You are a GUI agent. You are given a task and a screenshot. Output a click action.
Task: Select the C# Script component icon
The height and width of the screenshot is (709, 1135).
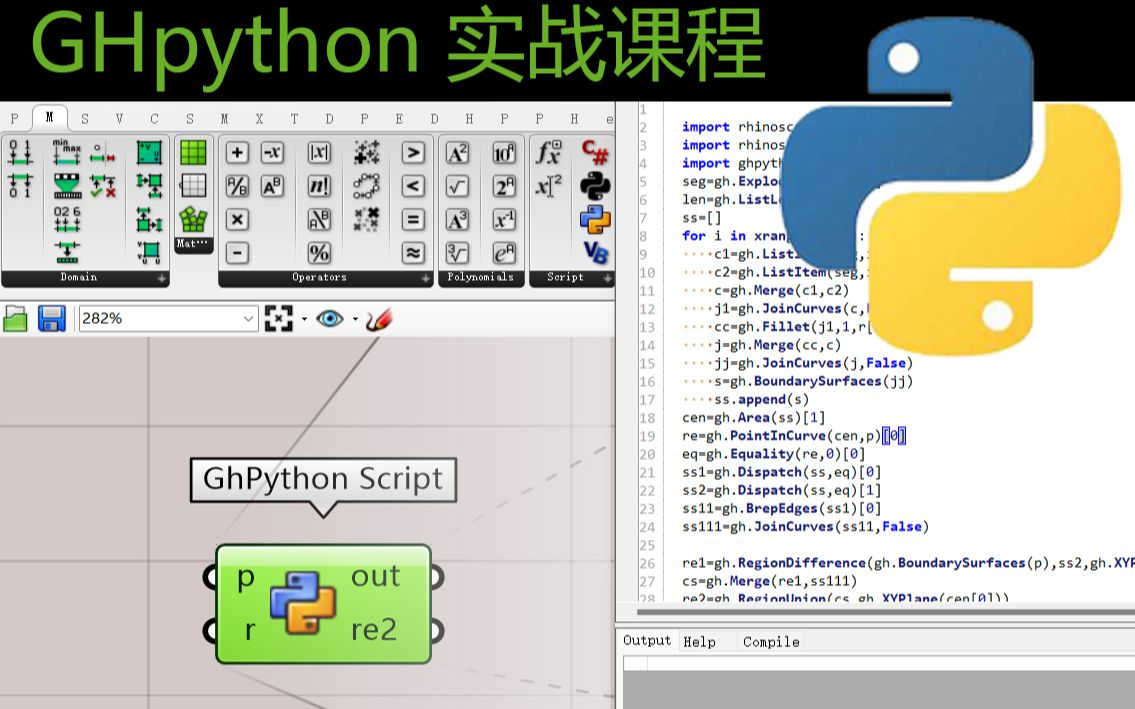click(x=594, y=153)
